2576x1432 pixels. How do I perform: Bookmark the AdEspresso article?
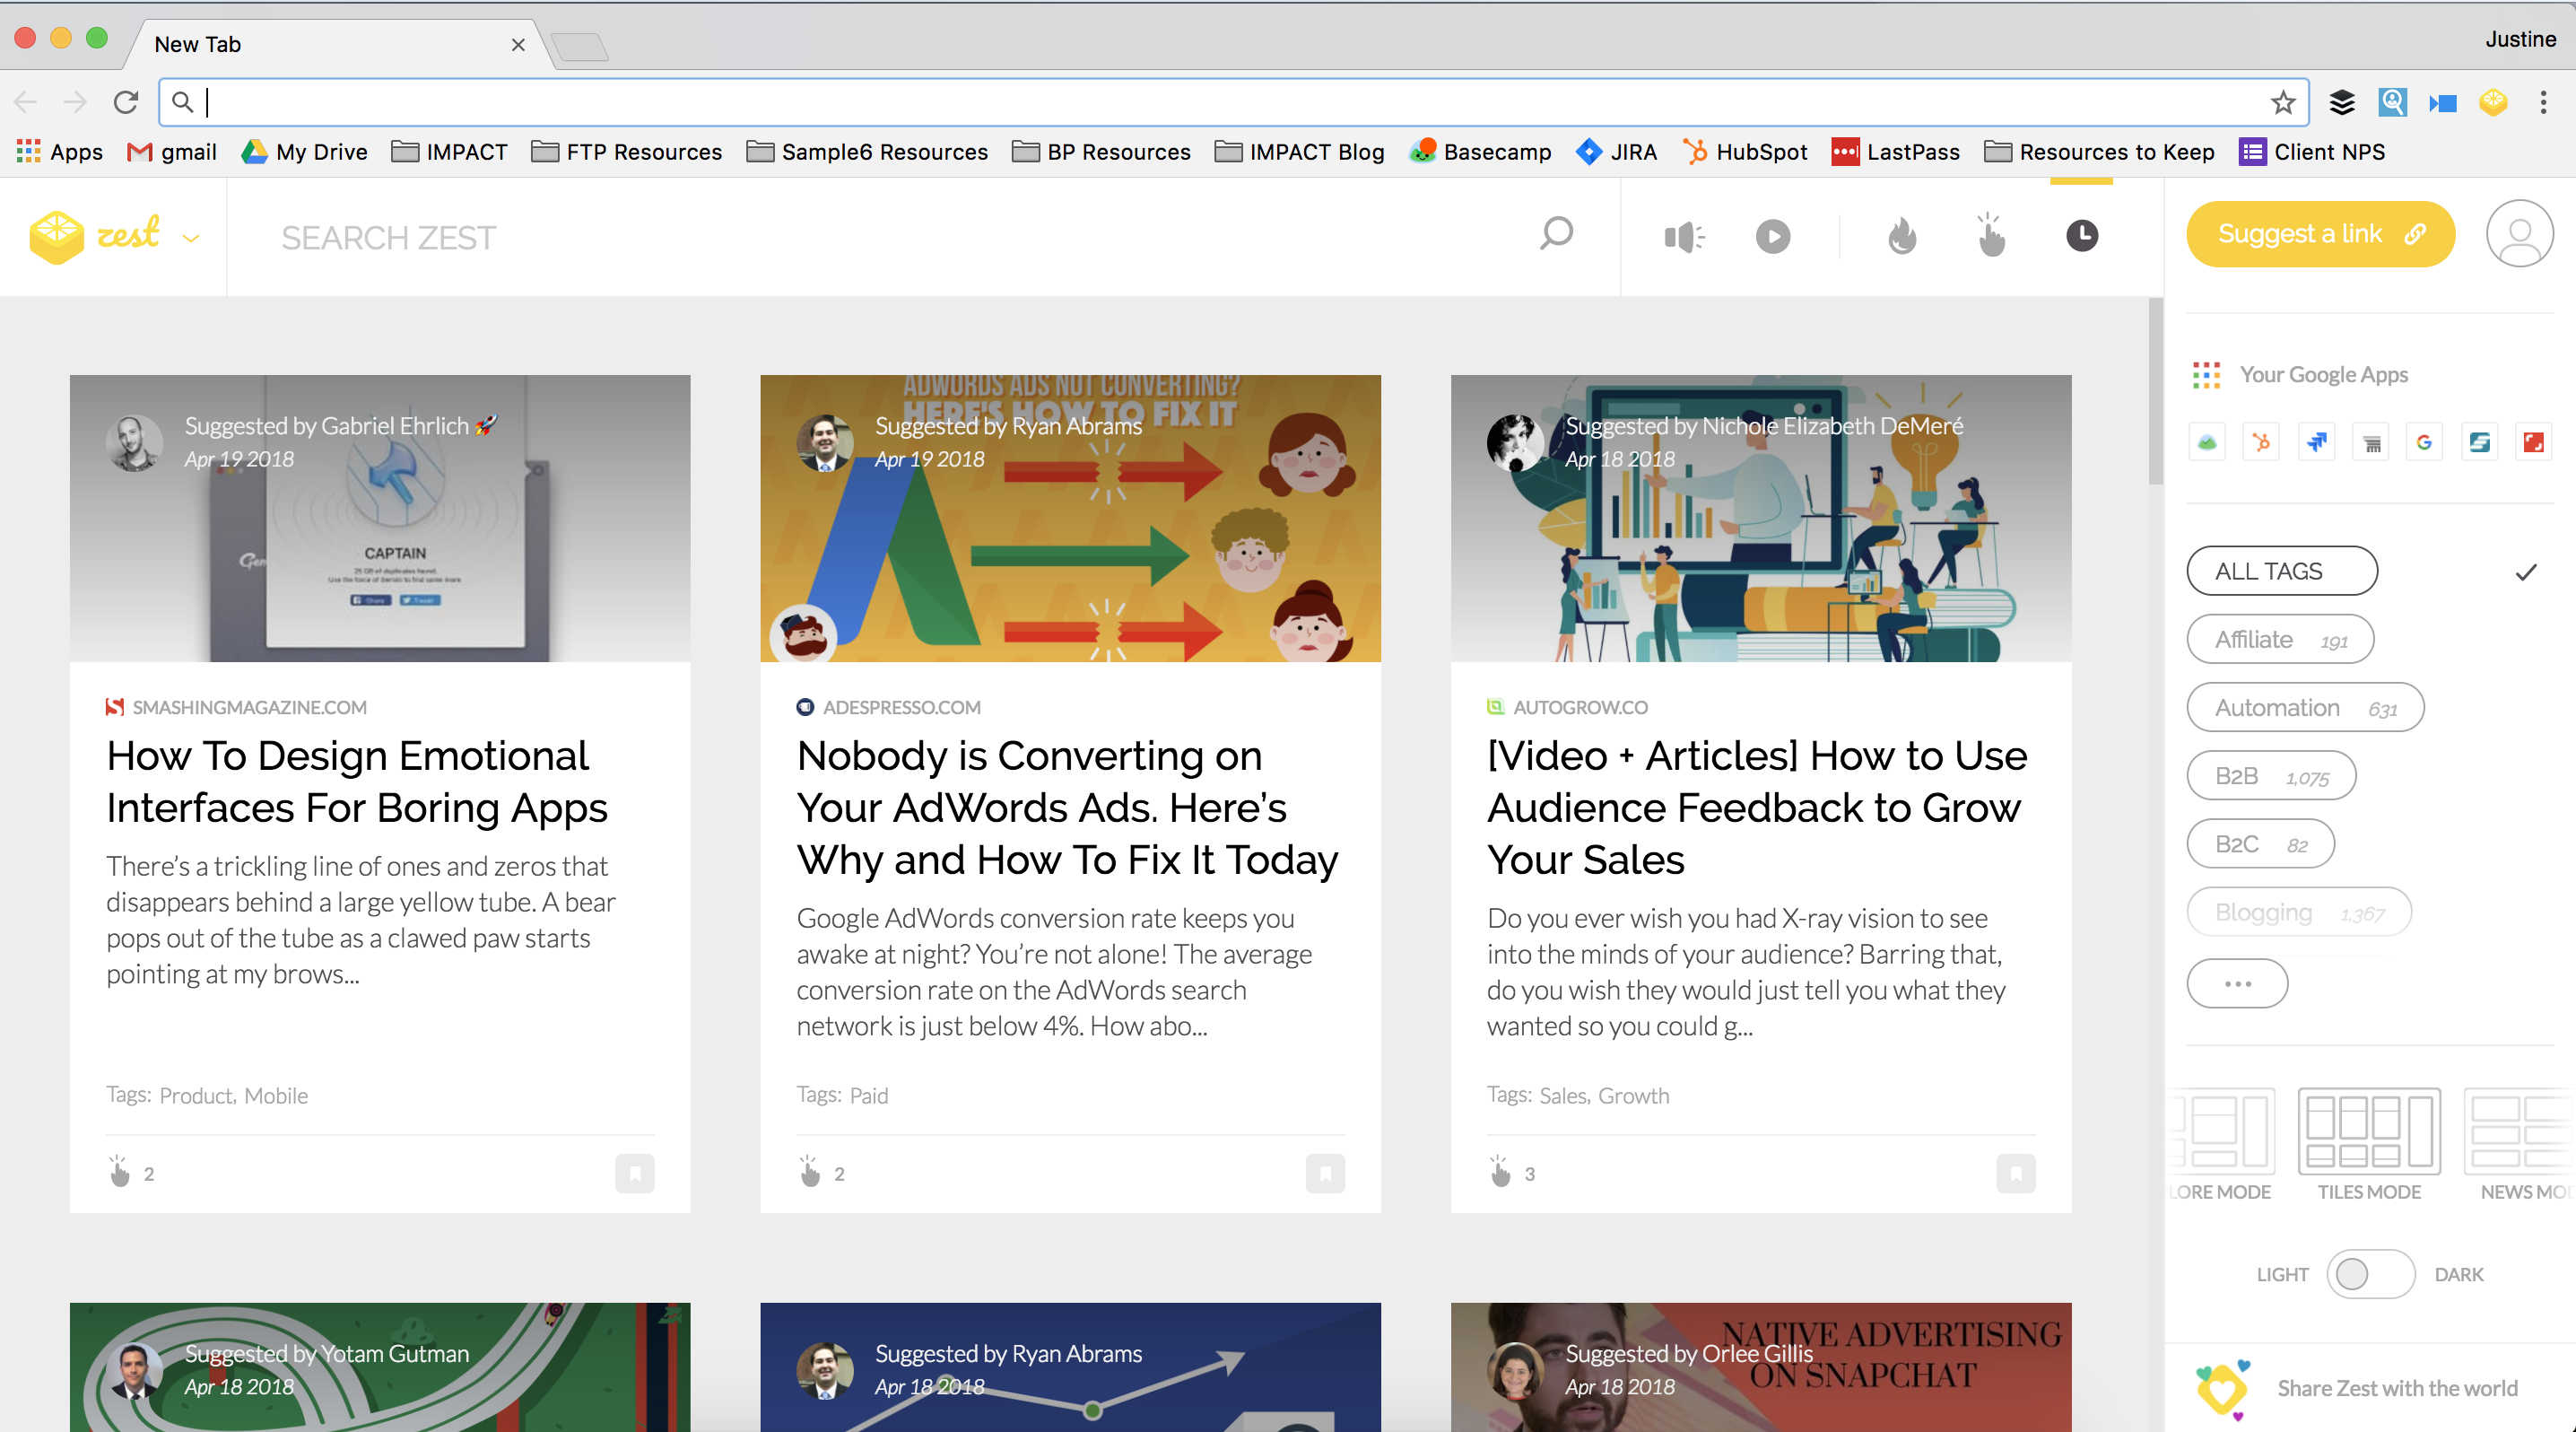(1325, 1173)
